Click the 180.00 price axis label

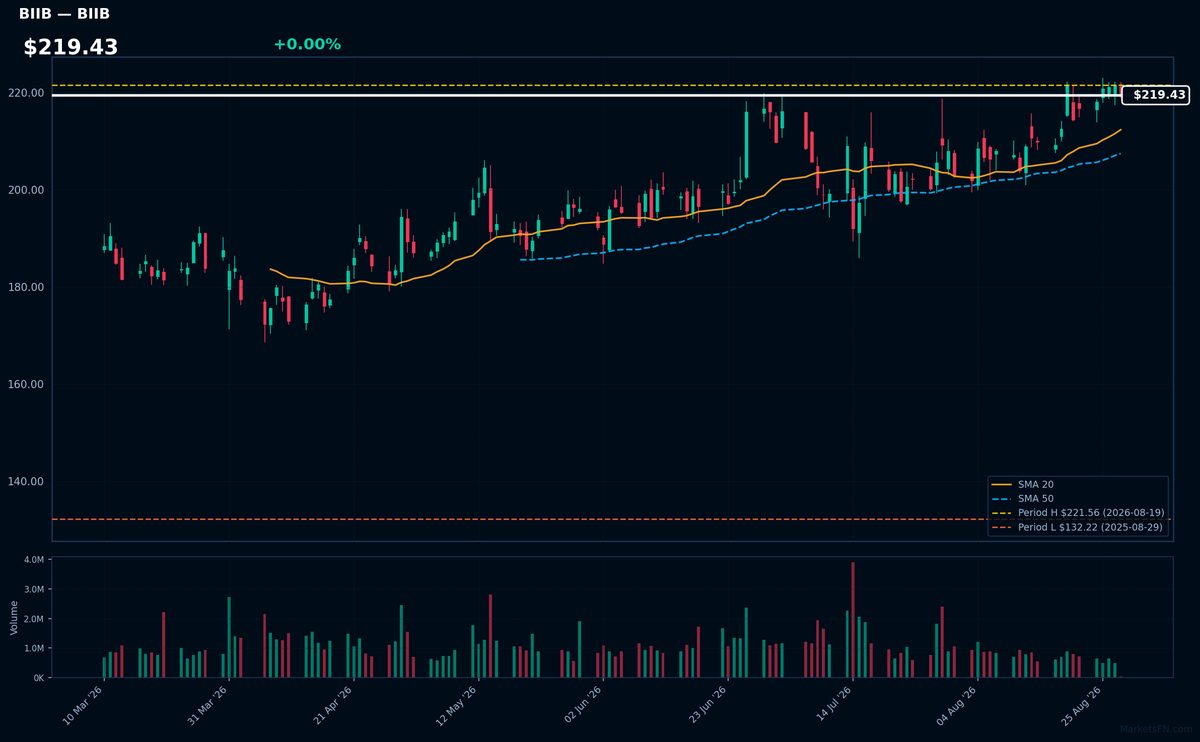25,287
